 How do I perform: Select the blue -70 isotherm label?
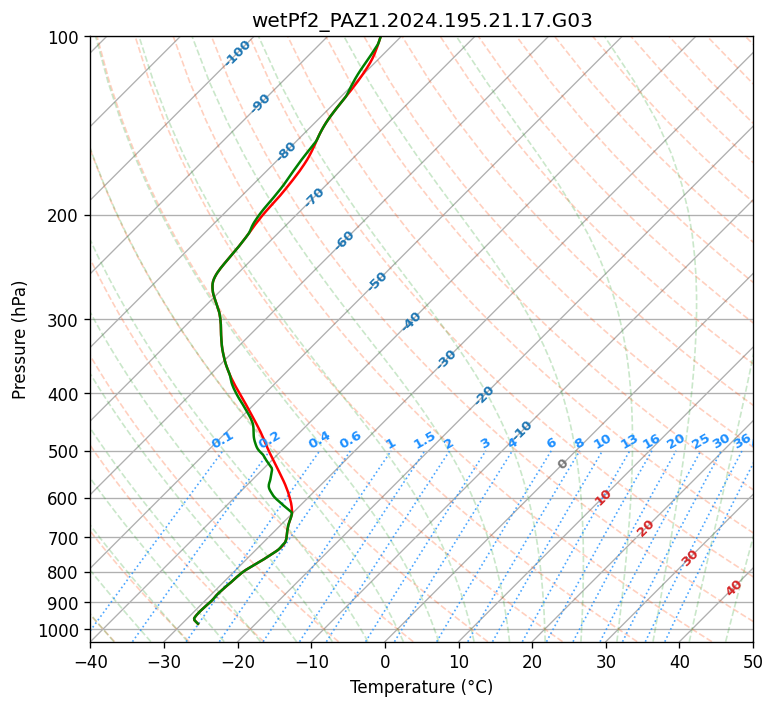(313, 197)
